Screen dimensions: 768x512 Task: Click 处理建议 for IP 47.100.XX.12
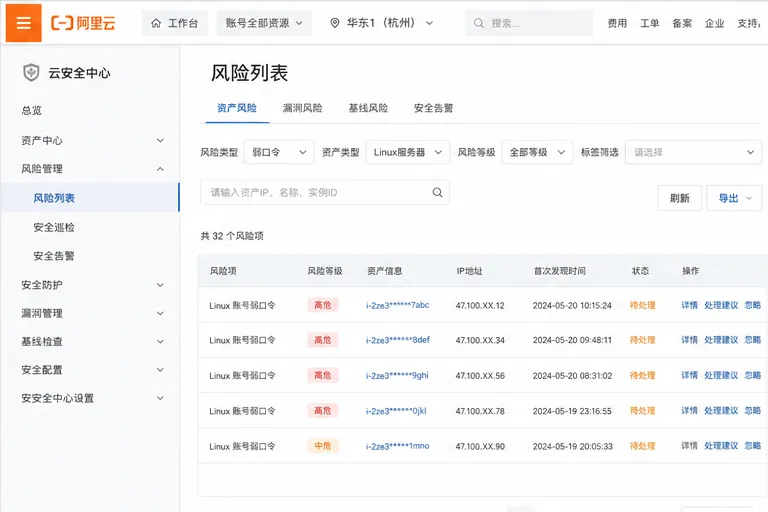(x=721, y=305)
